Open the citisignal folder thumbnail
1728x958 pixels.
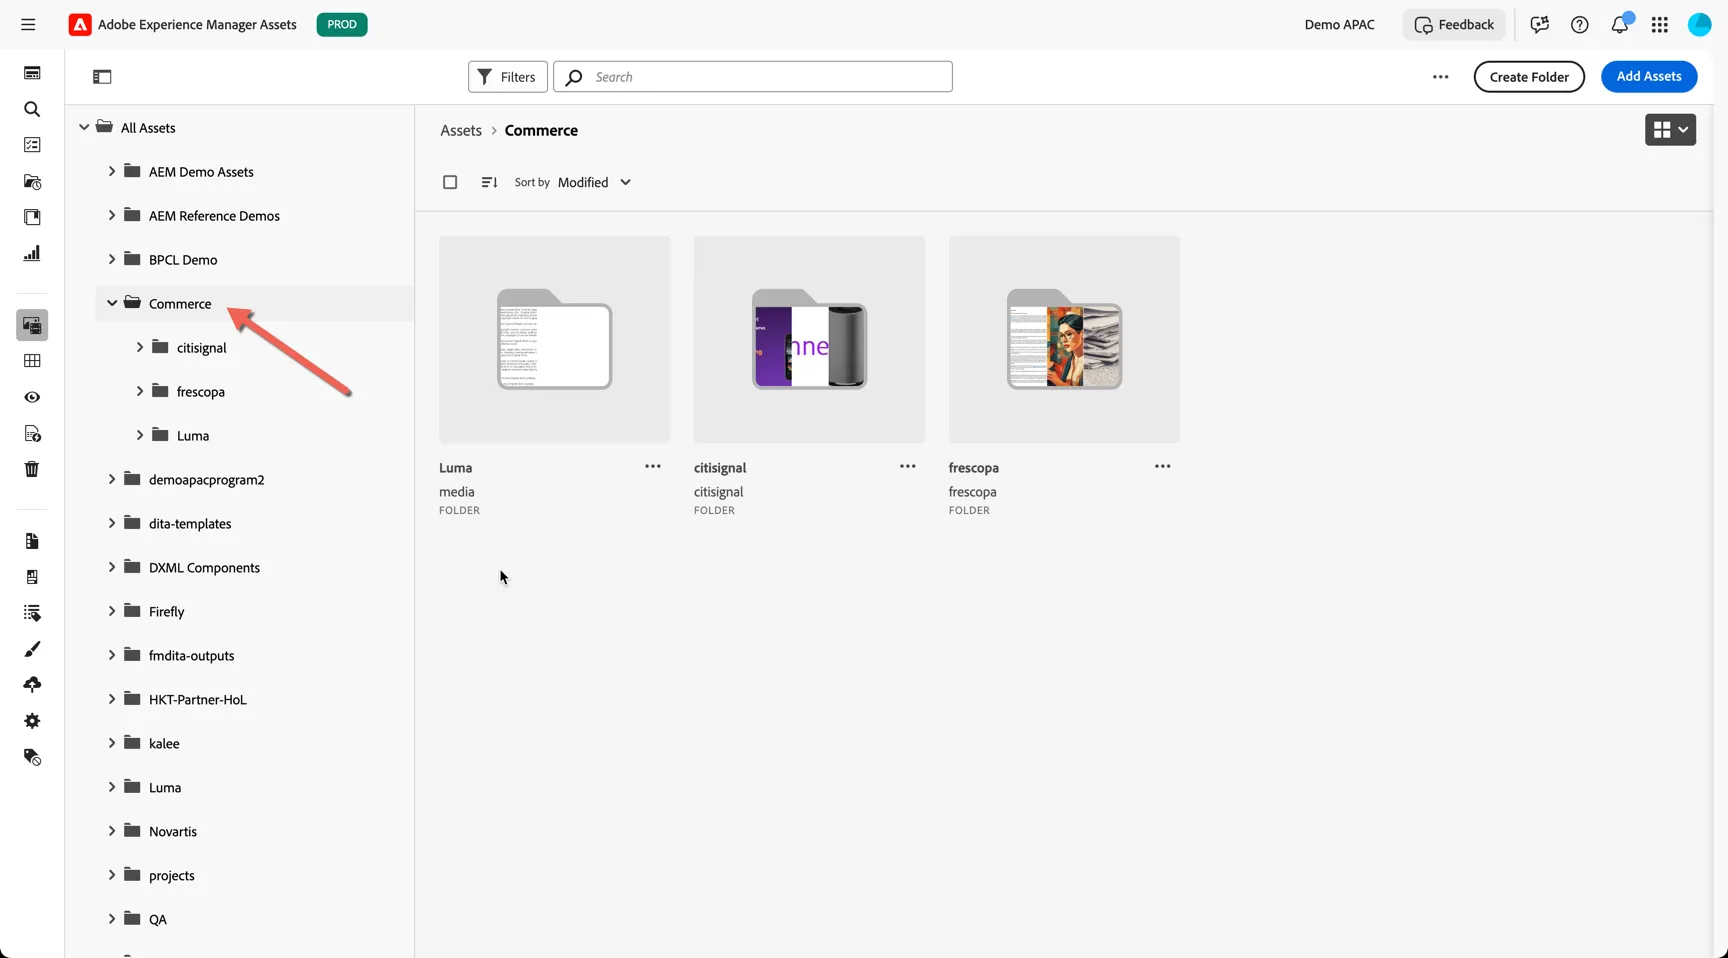pos(809,339)
